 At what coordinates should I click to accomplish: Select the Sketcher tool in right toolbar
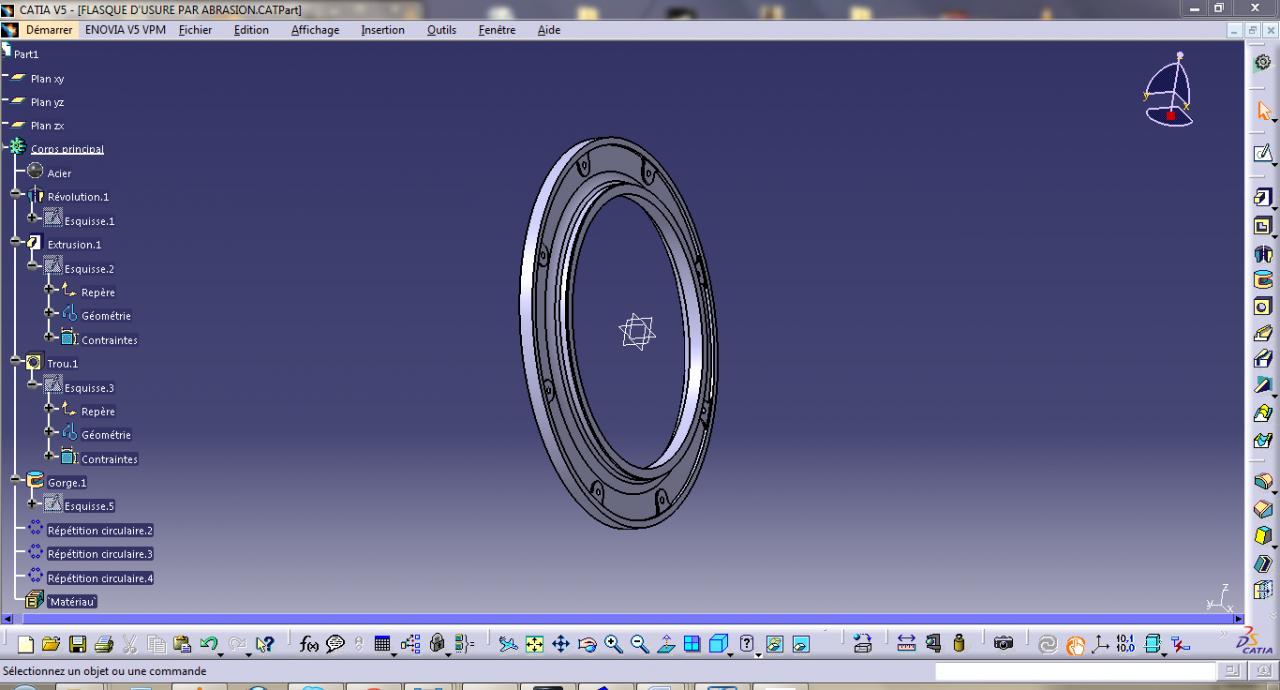pyautogui.click(x=1263, y=153)
